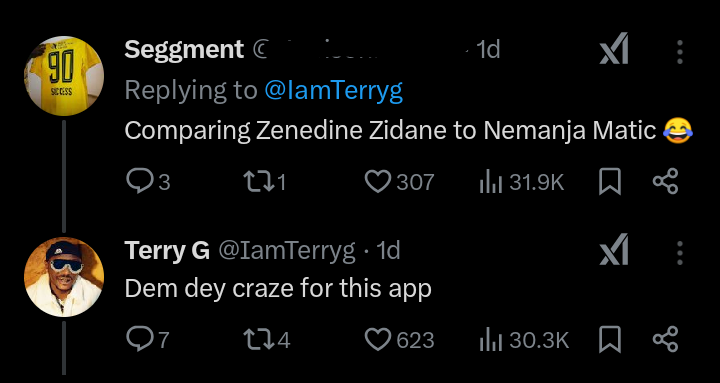720x383 pixels.
Task: Repost Terry G's tweet with 4 reposts
Action: pyautogui.click(x=267, y=340)
